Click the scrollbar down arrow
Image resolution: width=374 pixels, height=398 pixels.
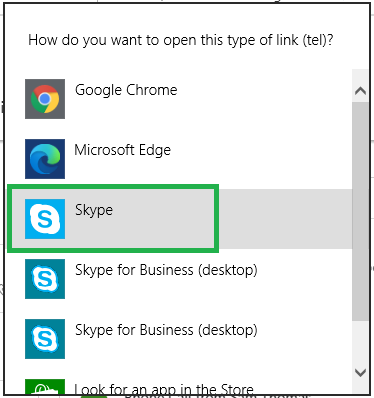click(x=360, y=372)
